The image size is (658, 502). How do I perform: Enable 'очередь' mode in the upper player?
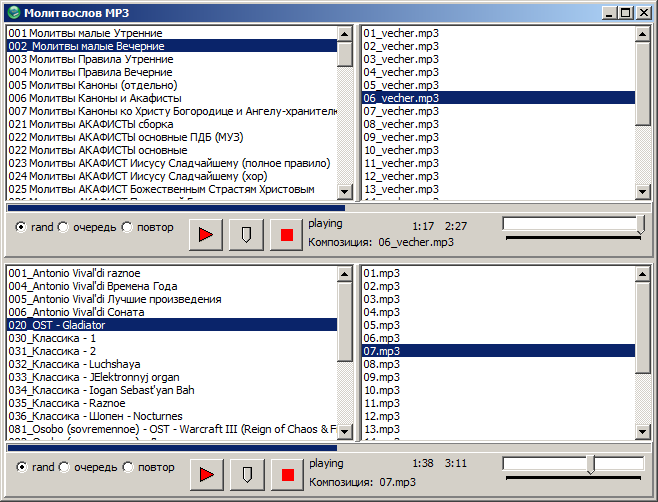click(64, 227)
